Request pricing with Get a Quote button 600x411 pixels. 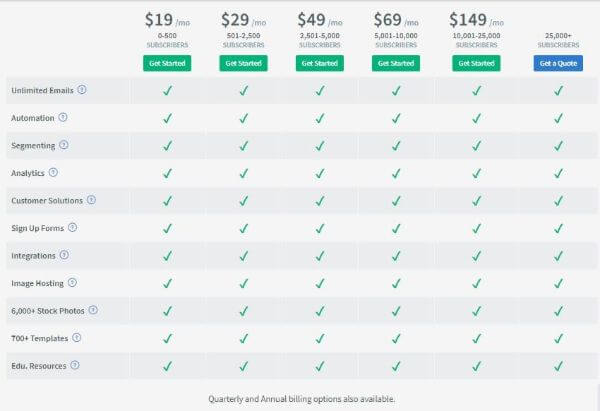(x=558, y=63)
